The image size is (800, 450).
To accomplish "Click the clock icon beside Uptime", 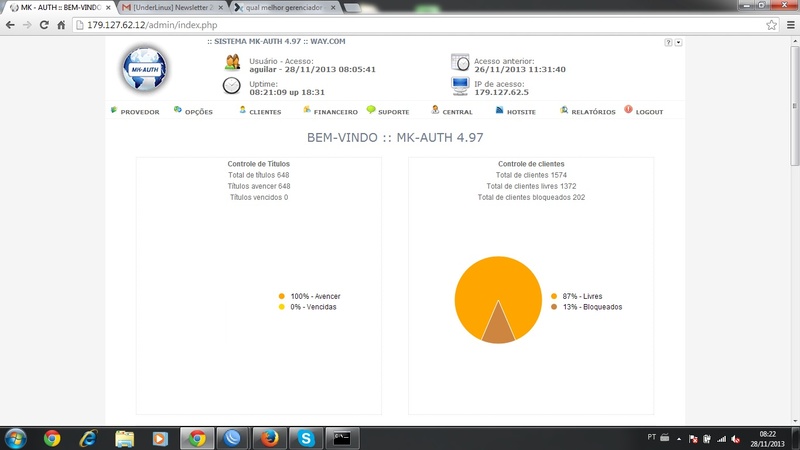I will pyautogui.click(x=231, y=85).
